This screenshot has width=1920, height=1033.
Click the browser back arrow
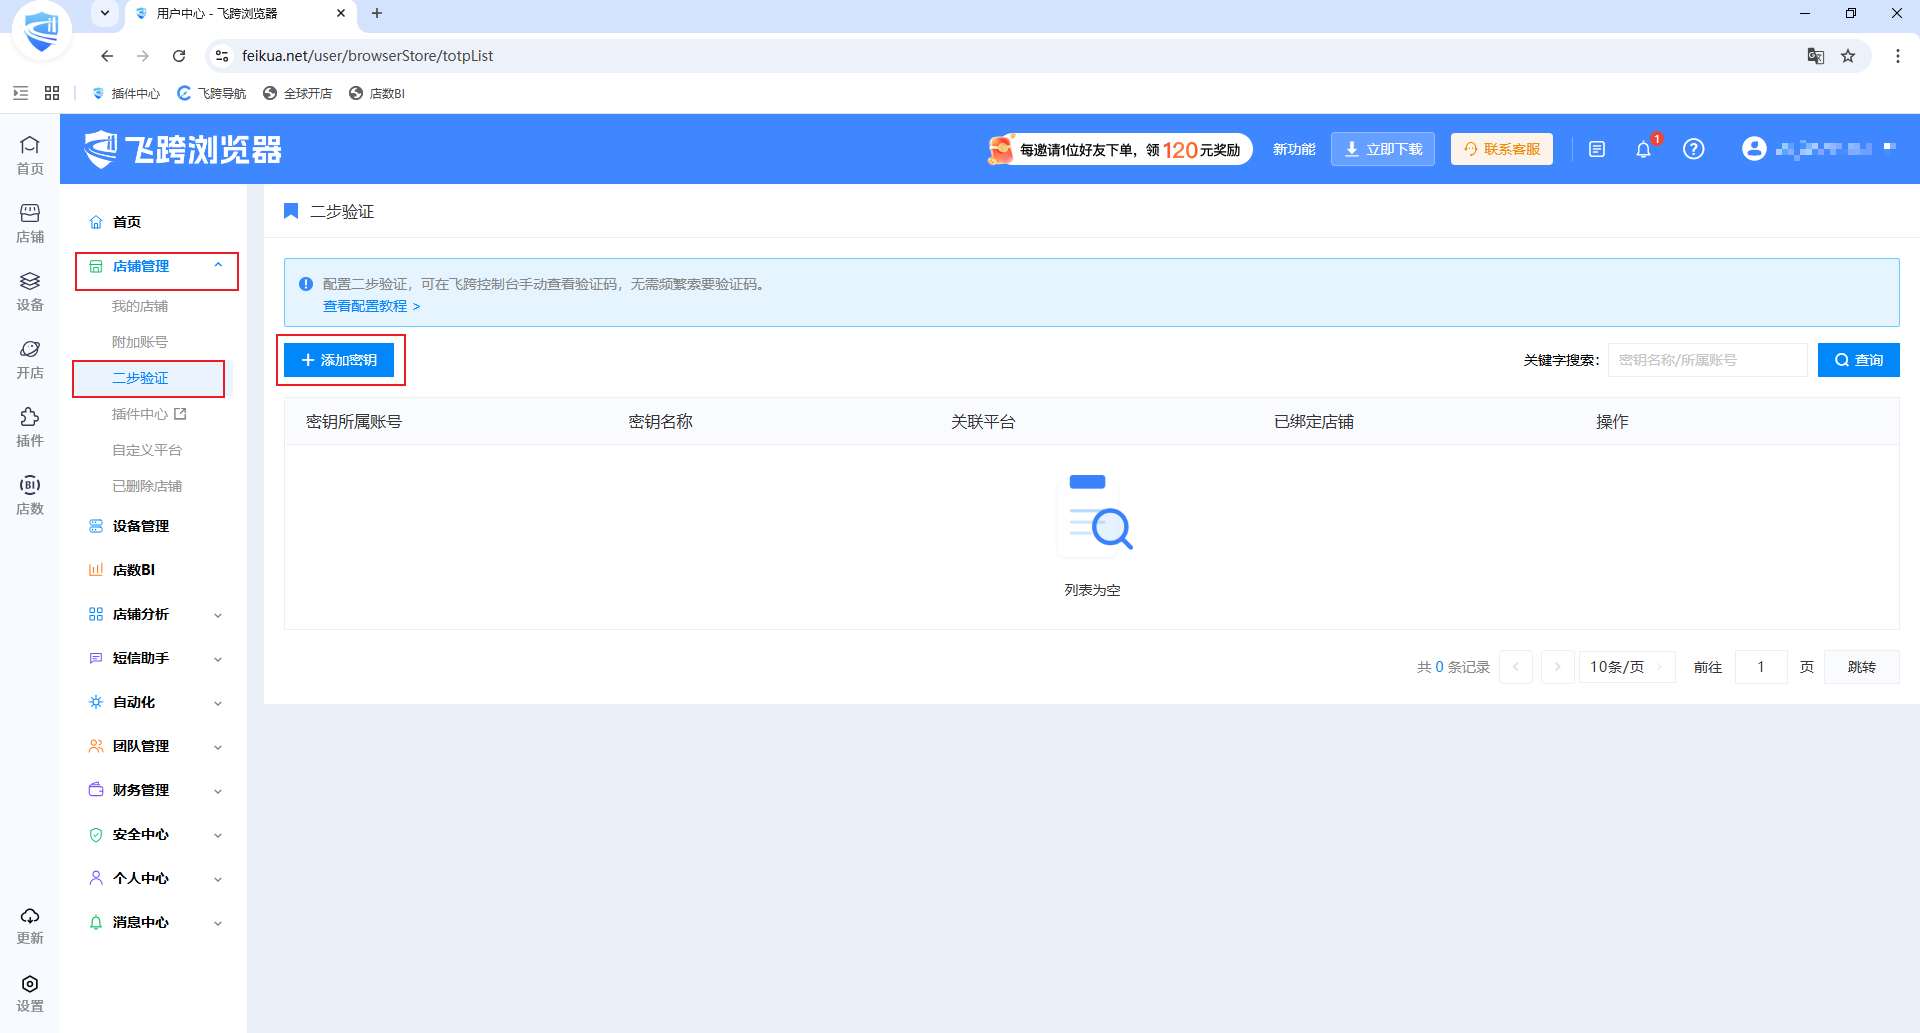coord(107,56)
